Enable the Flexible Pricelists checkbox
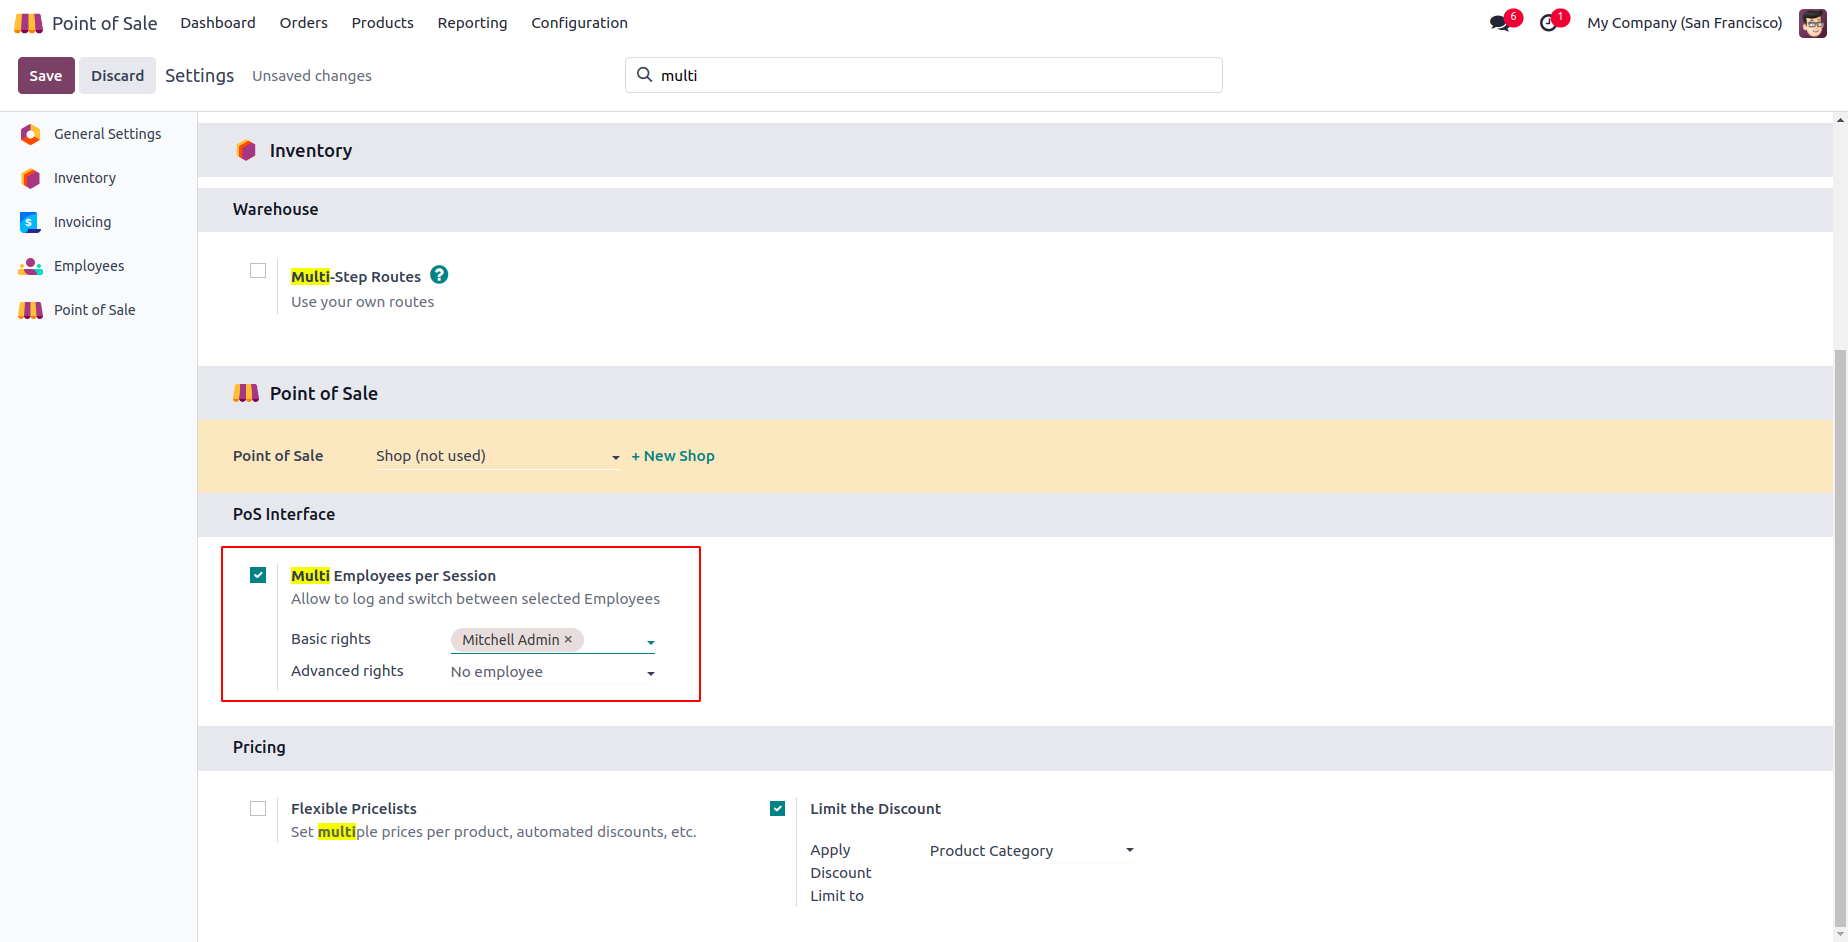The image size is (1848, 942). pos(258,808)
